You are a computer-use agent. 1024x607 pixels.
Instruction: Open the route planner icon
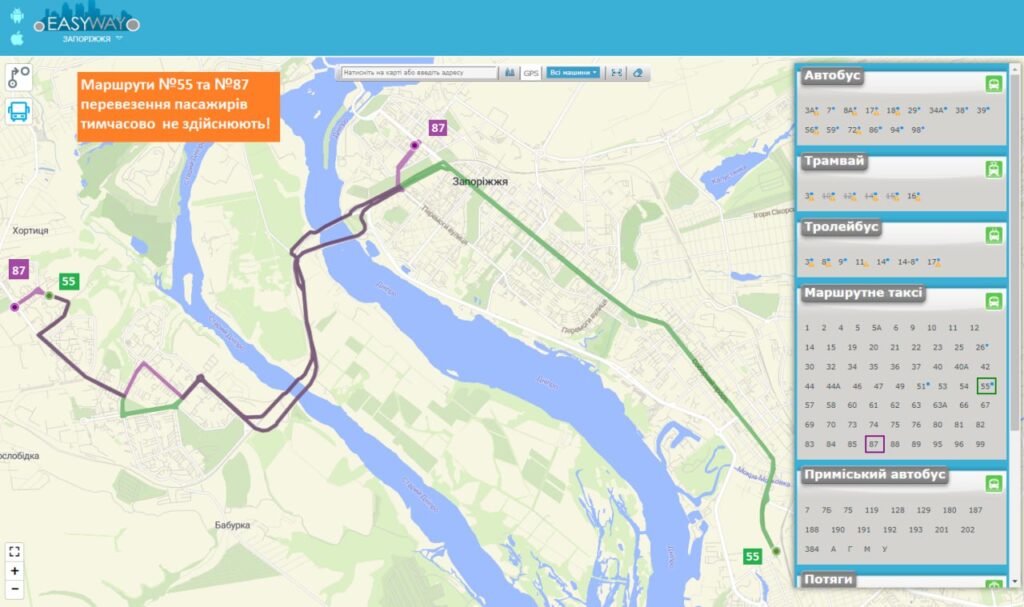pyautogui.click(x=19, y=77)
